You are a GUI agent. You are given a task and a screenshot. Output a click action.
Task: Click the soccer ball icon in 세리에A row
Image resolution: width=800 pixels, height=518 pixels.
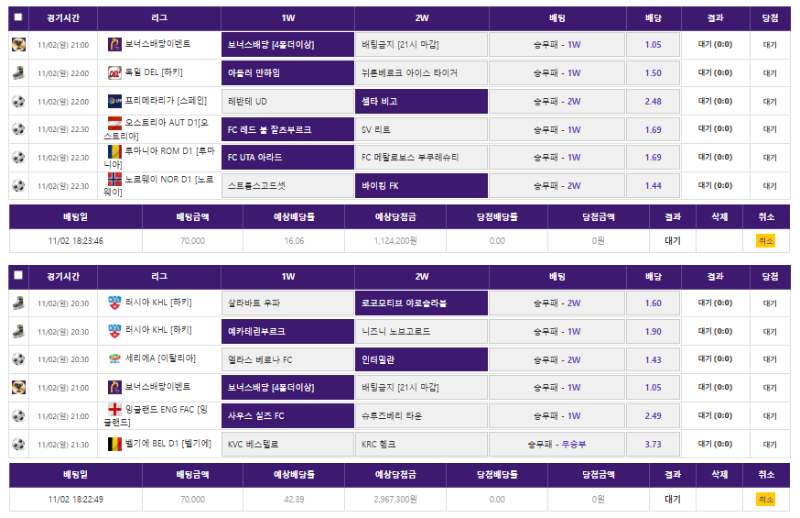pos(18,359)
